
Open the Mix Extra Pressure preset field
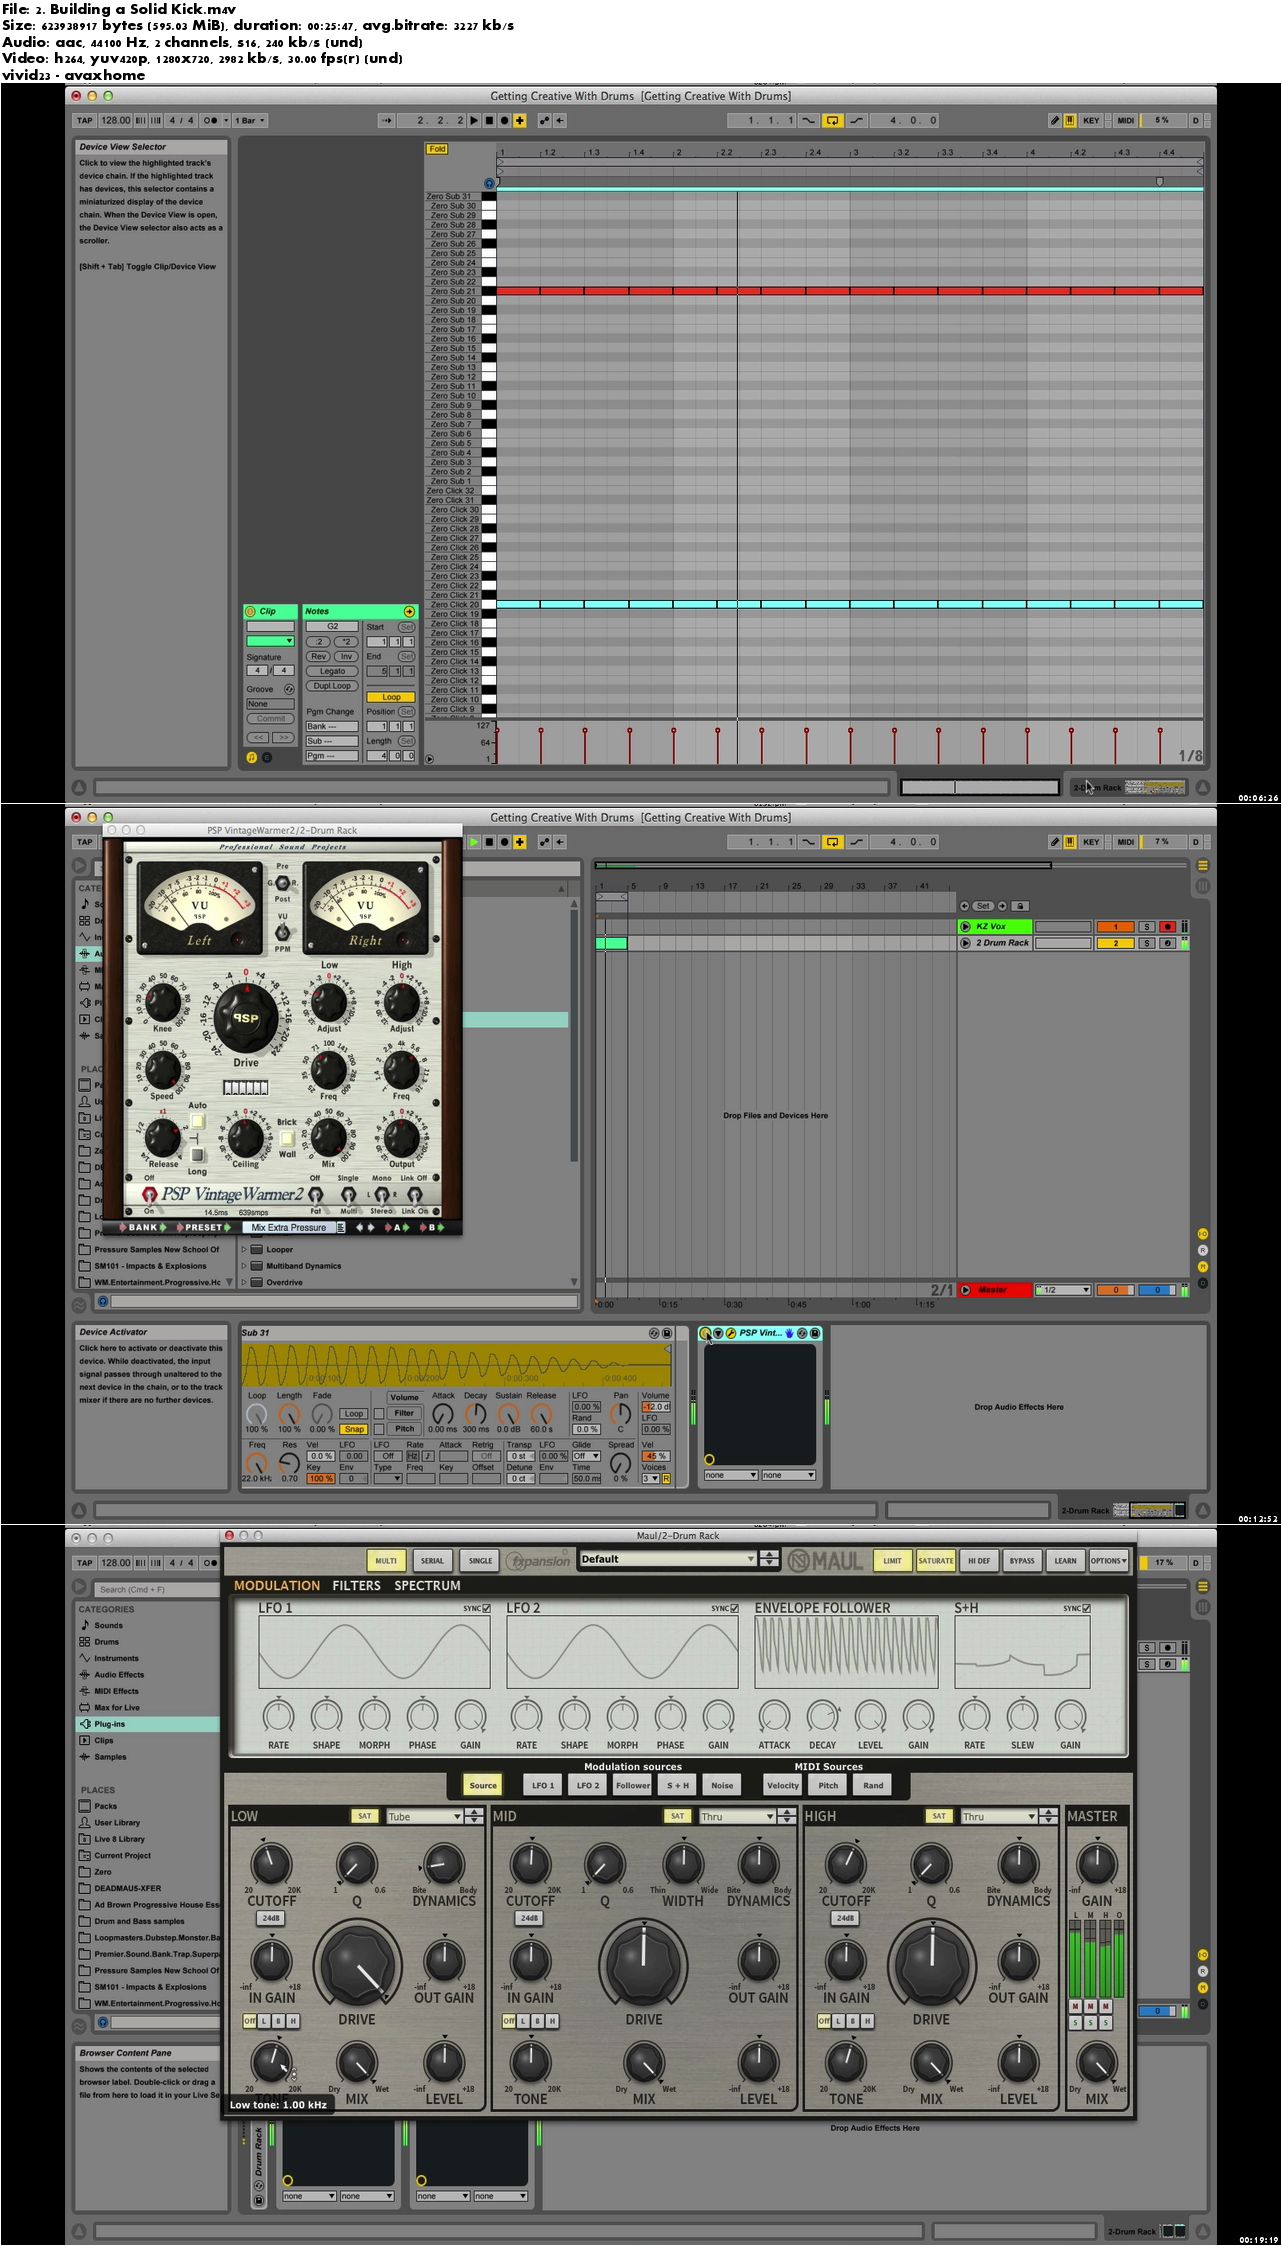(x=290, y=1227)
